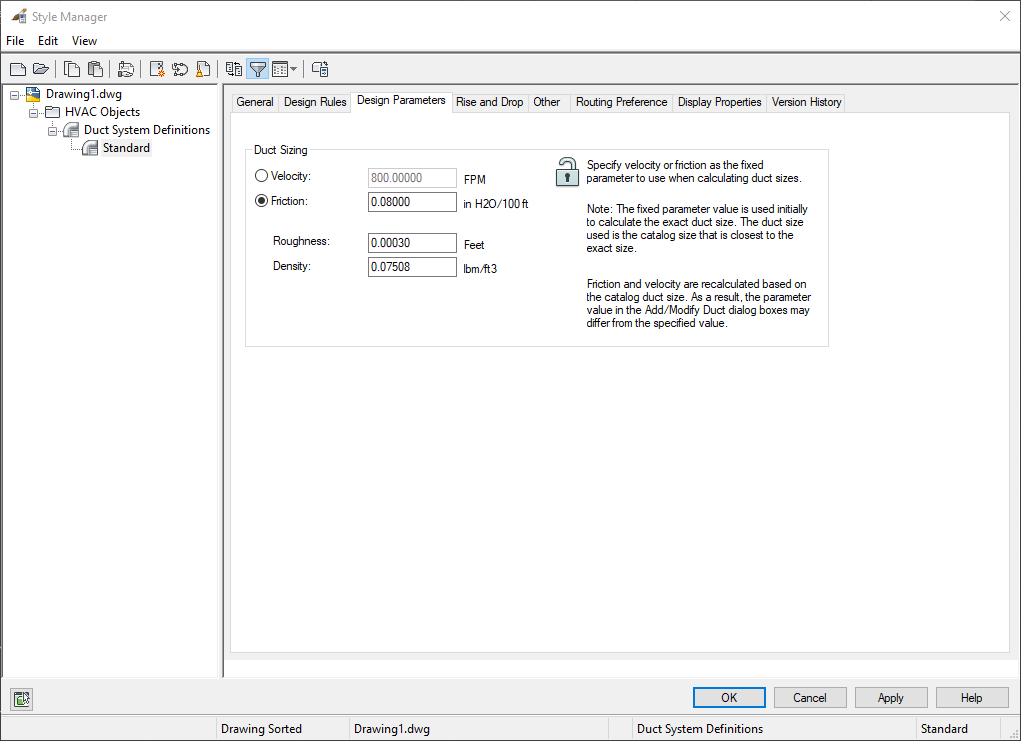The width and height of the screenshot is (1021, 741).
Task: Click the Apply button
Action: coord(891,697)
